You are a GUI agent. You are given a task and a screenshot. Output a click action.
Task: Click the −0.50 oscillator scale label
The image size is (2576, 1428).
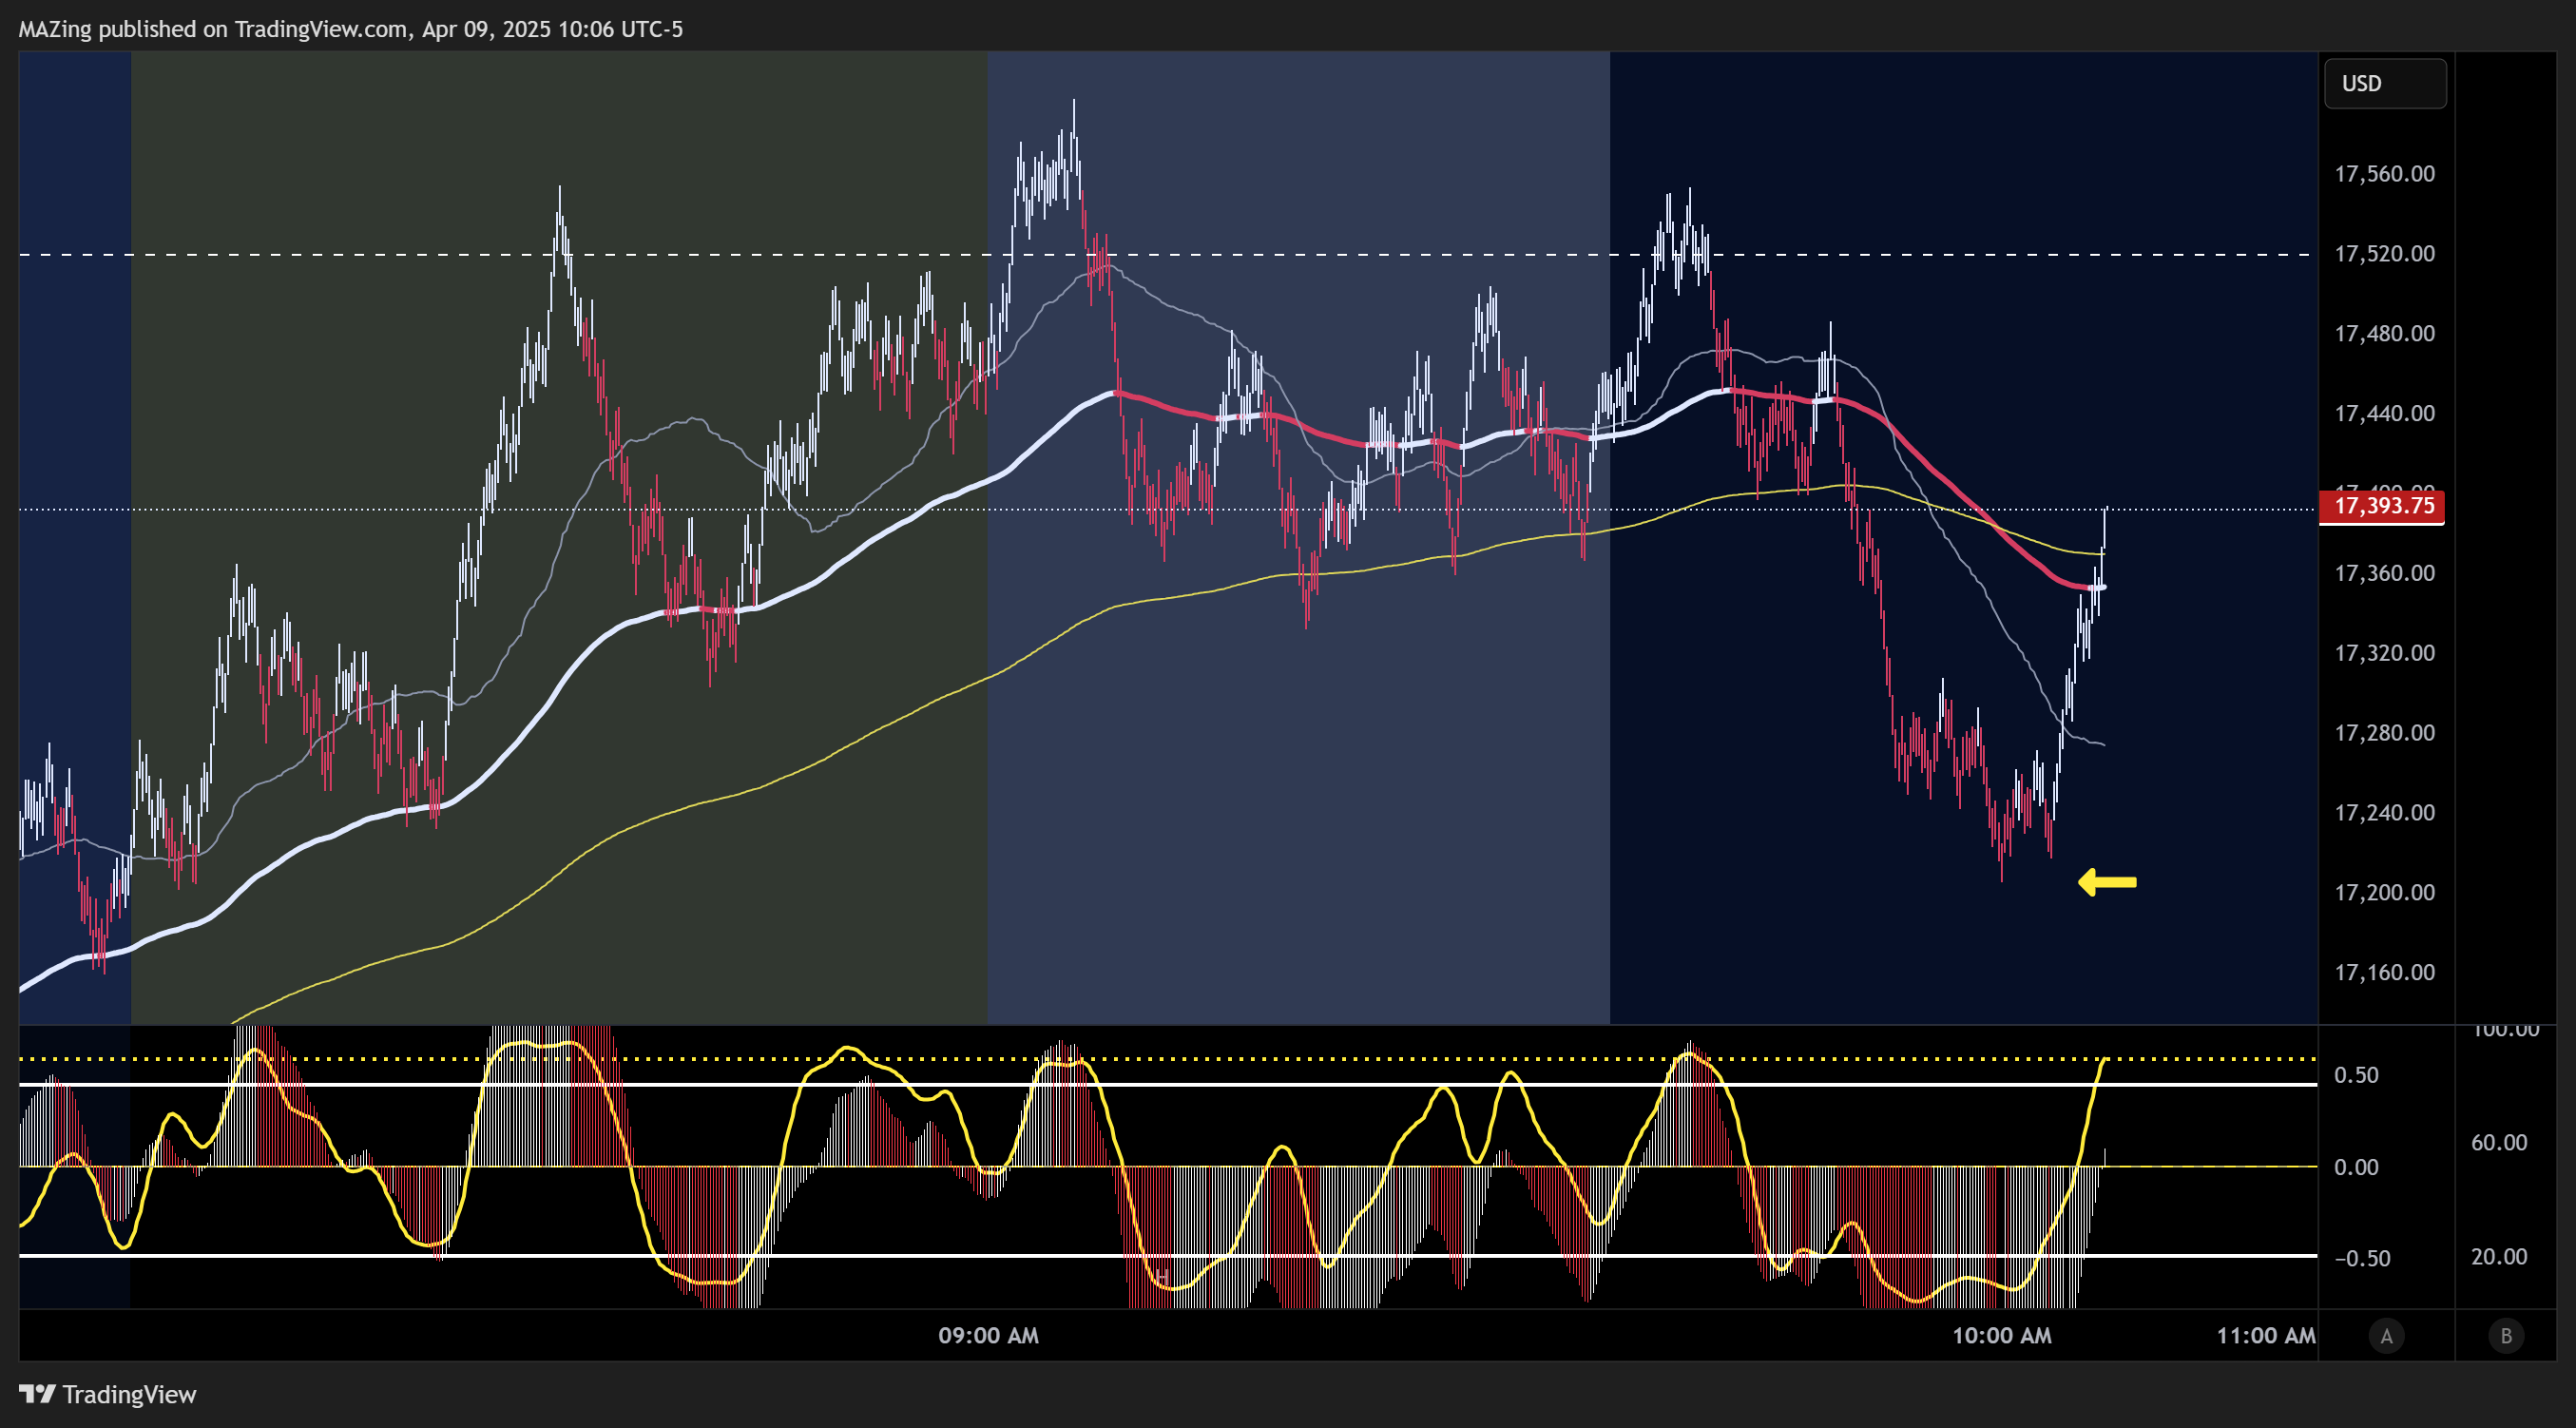[x=2362, y=1259]
